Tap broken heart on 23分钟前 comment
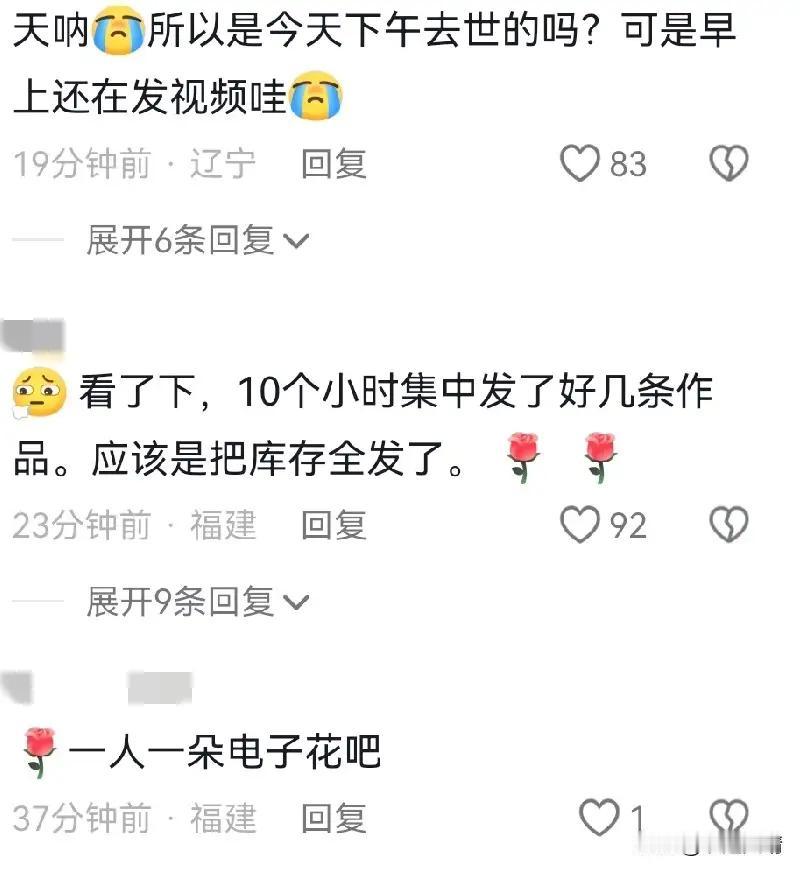Image resolution: width=800 pixels, height=872 pixels. click(729, 524)
